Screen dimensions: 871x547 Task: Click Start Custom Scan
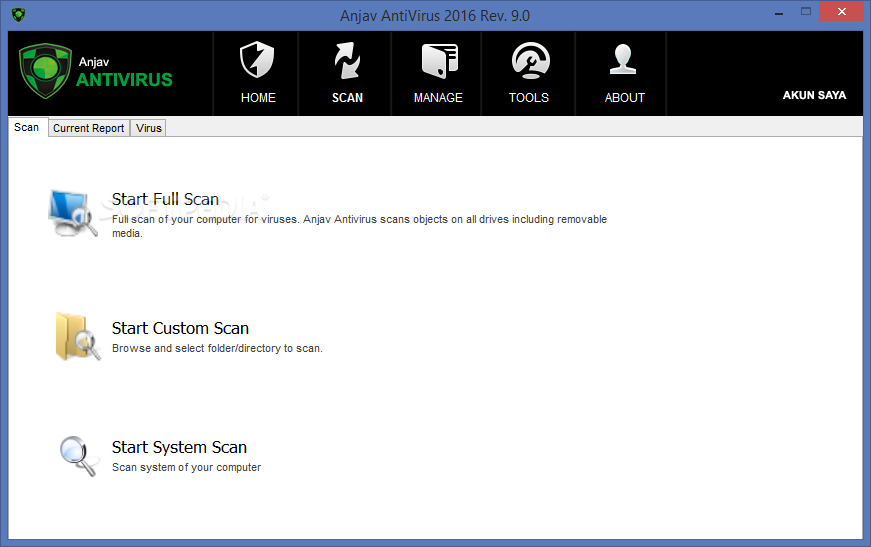[x=180, y=328]
